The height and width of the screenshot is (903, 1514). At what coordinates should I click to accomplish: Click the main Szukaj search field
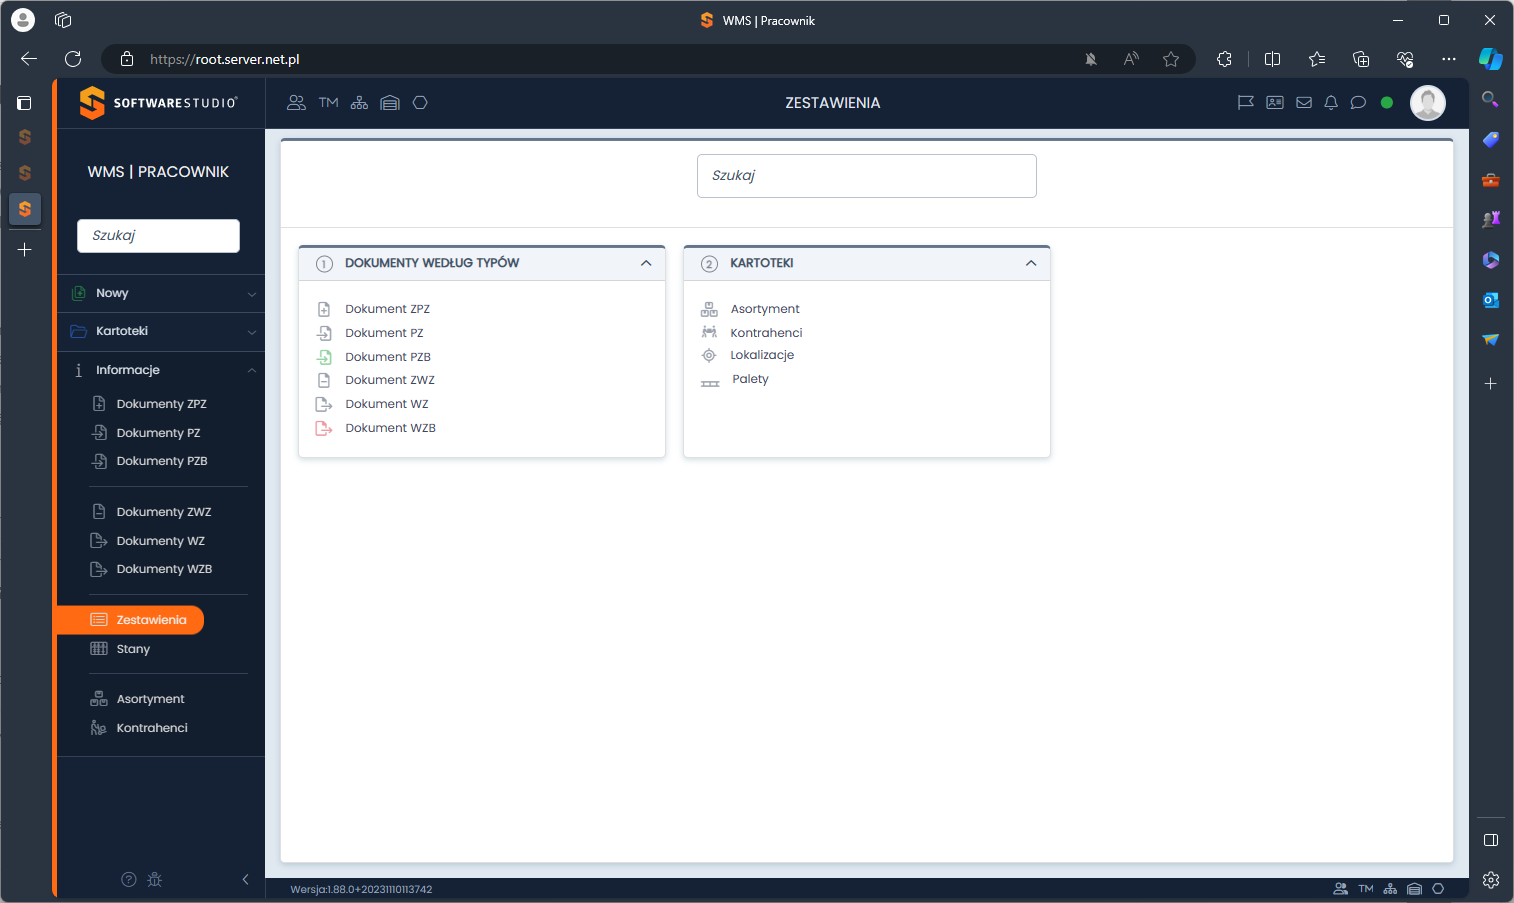(x=867, y=176)
